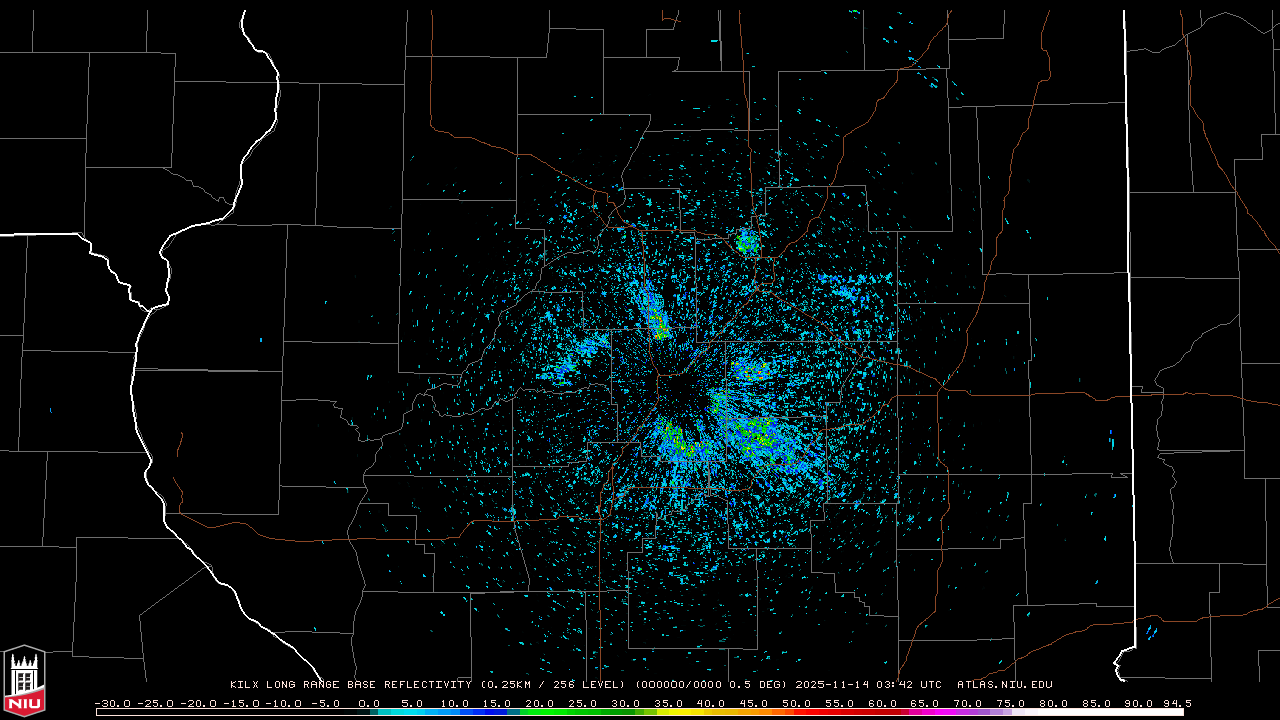Click the 94.5 scale label

coord(1177,703)
